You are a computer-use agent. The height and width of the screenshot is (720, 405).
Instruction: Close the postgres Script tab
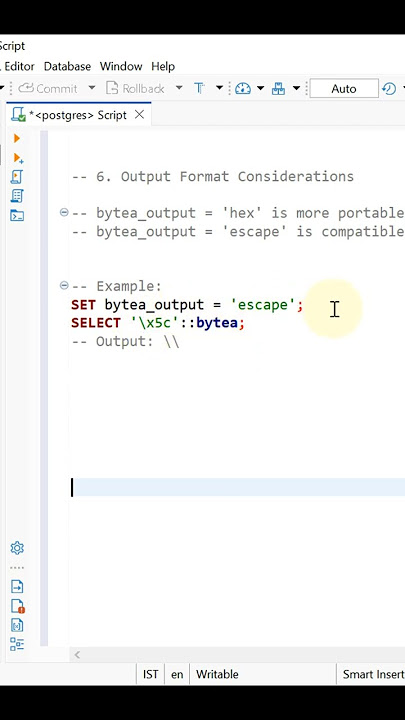(x=140, y=114)
